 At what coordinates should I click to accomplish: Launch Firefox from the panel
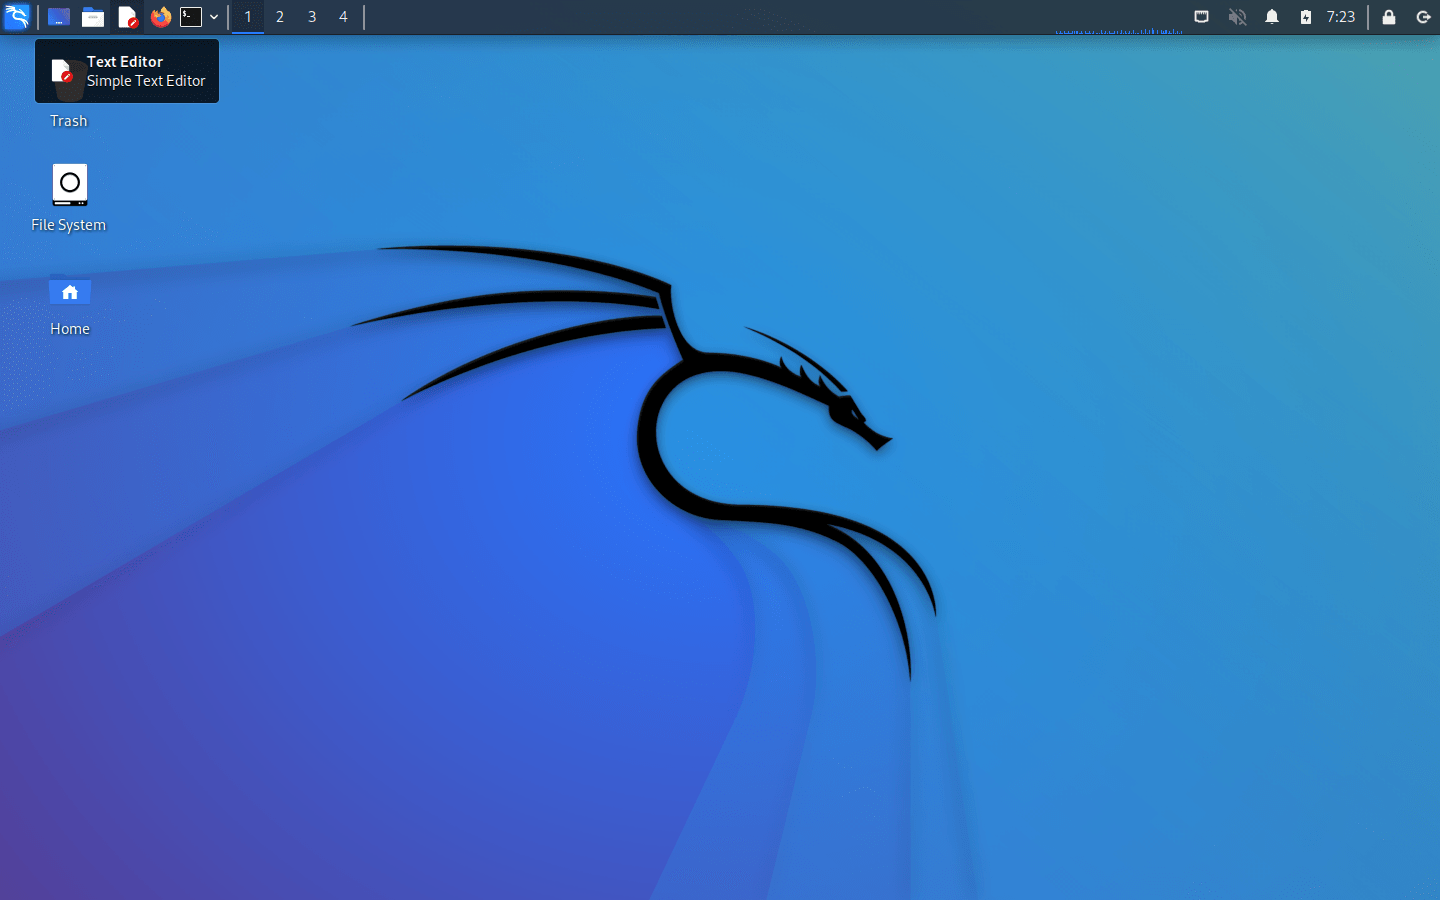160,17
